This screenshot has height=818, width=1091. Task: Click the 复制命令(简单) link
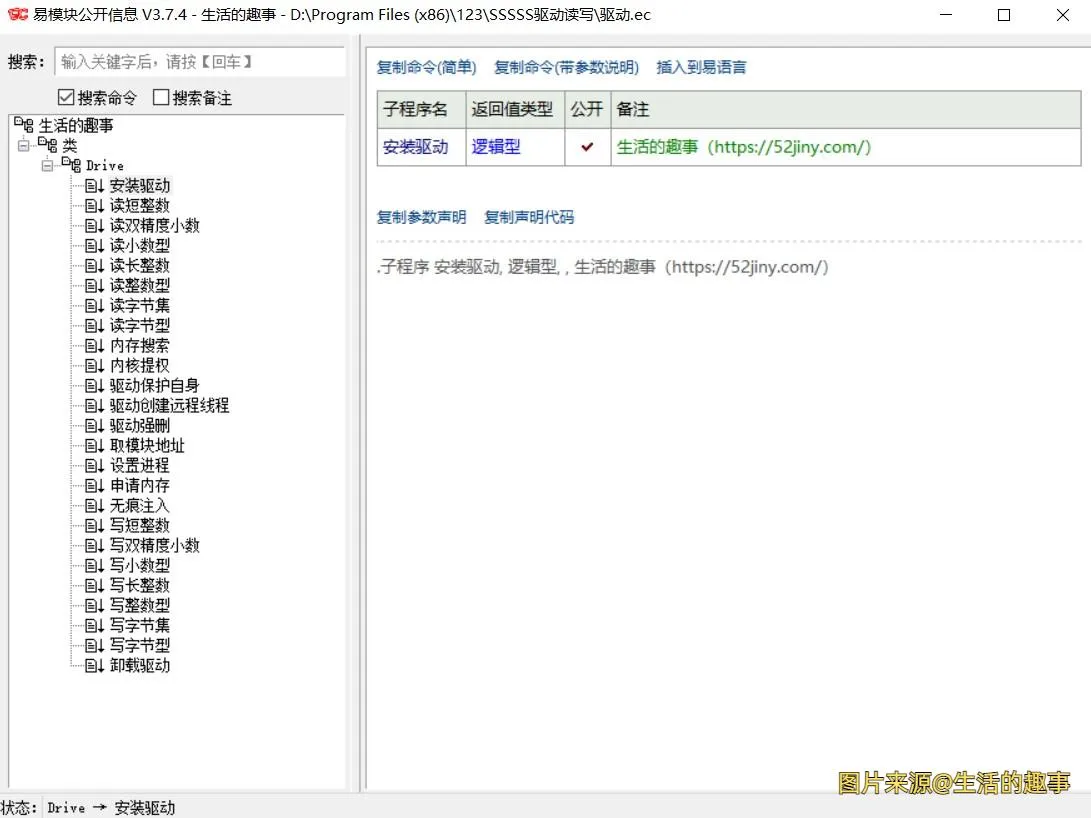pyautogui.click(x=426, y=68)
